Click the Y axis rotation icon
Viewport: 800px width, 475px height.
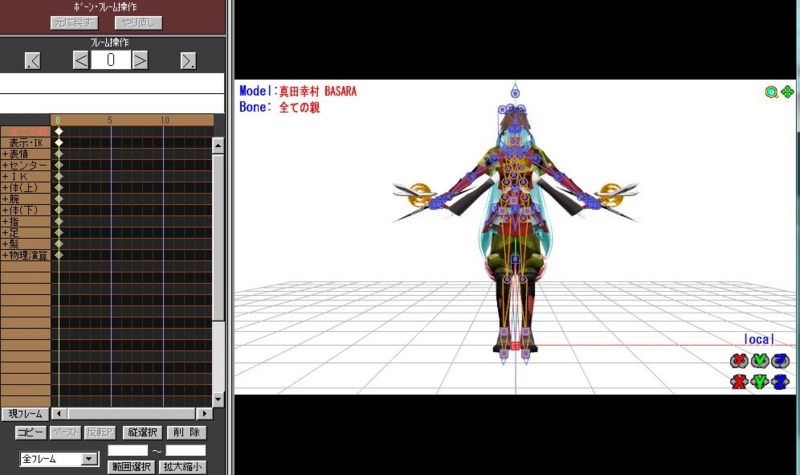(760, 361)
